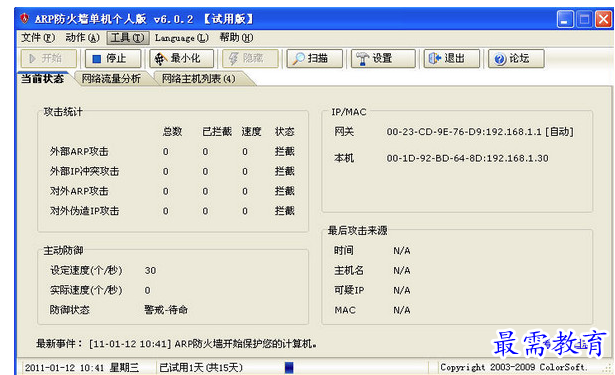Click the 外部IP冲突攻击 row label

click(x=84, y=171)
